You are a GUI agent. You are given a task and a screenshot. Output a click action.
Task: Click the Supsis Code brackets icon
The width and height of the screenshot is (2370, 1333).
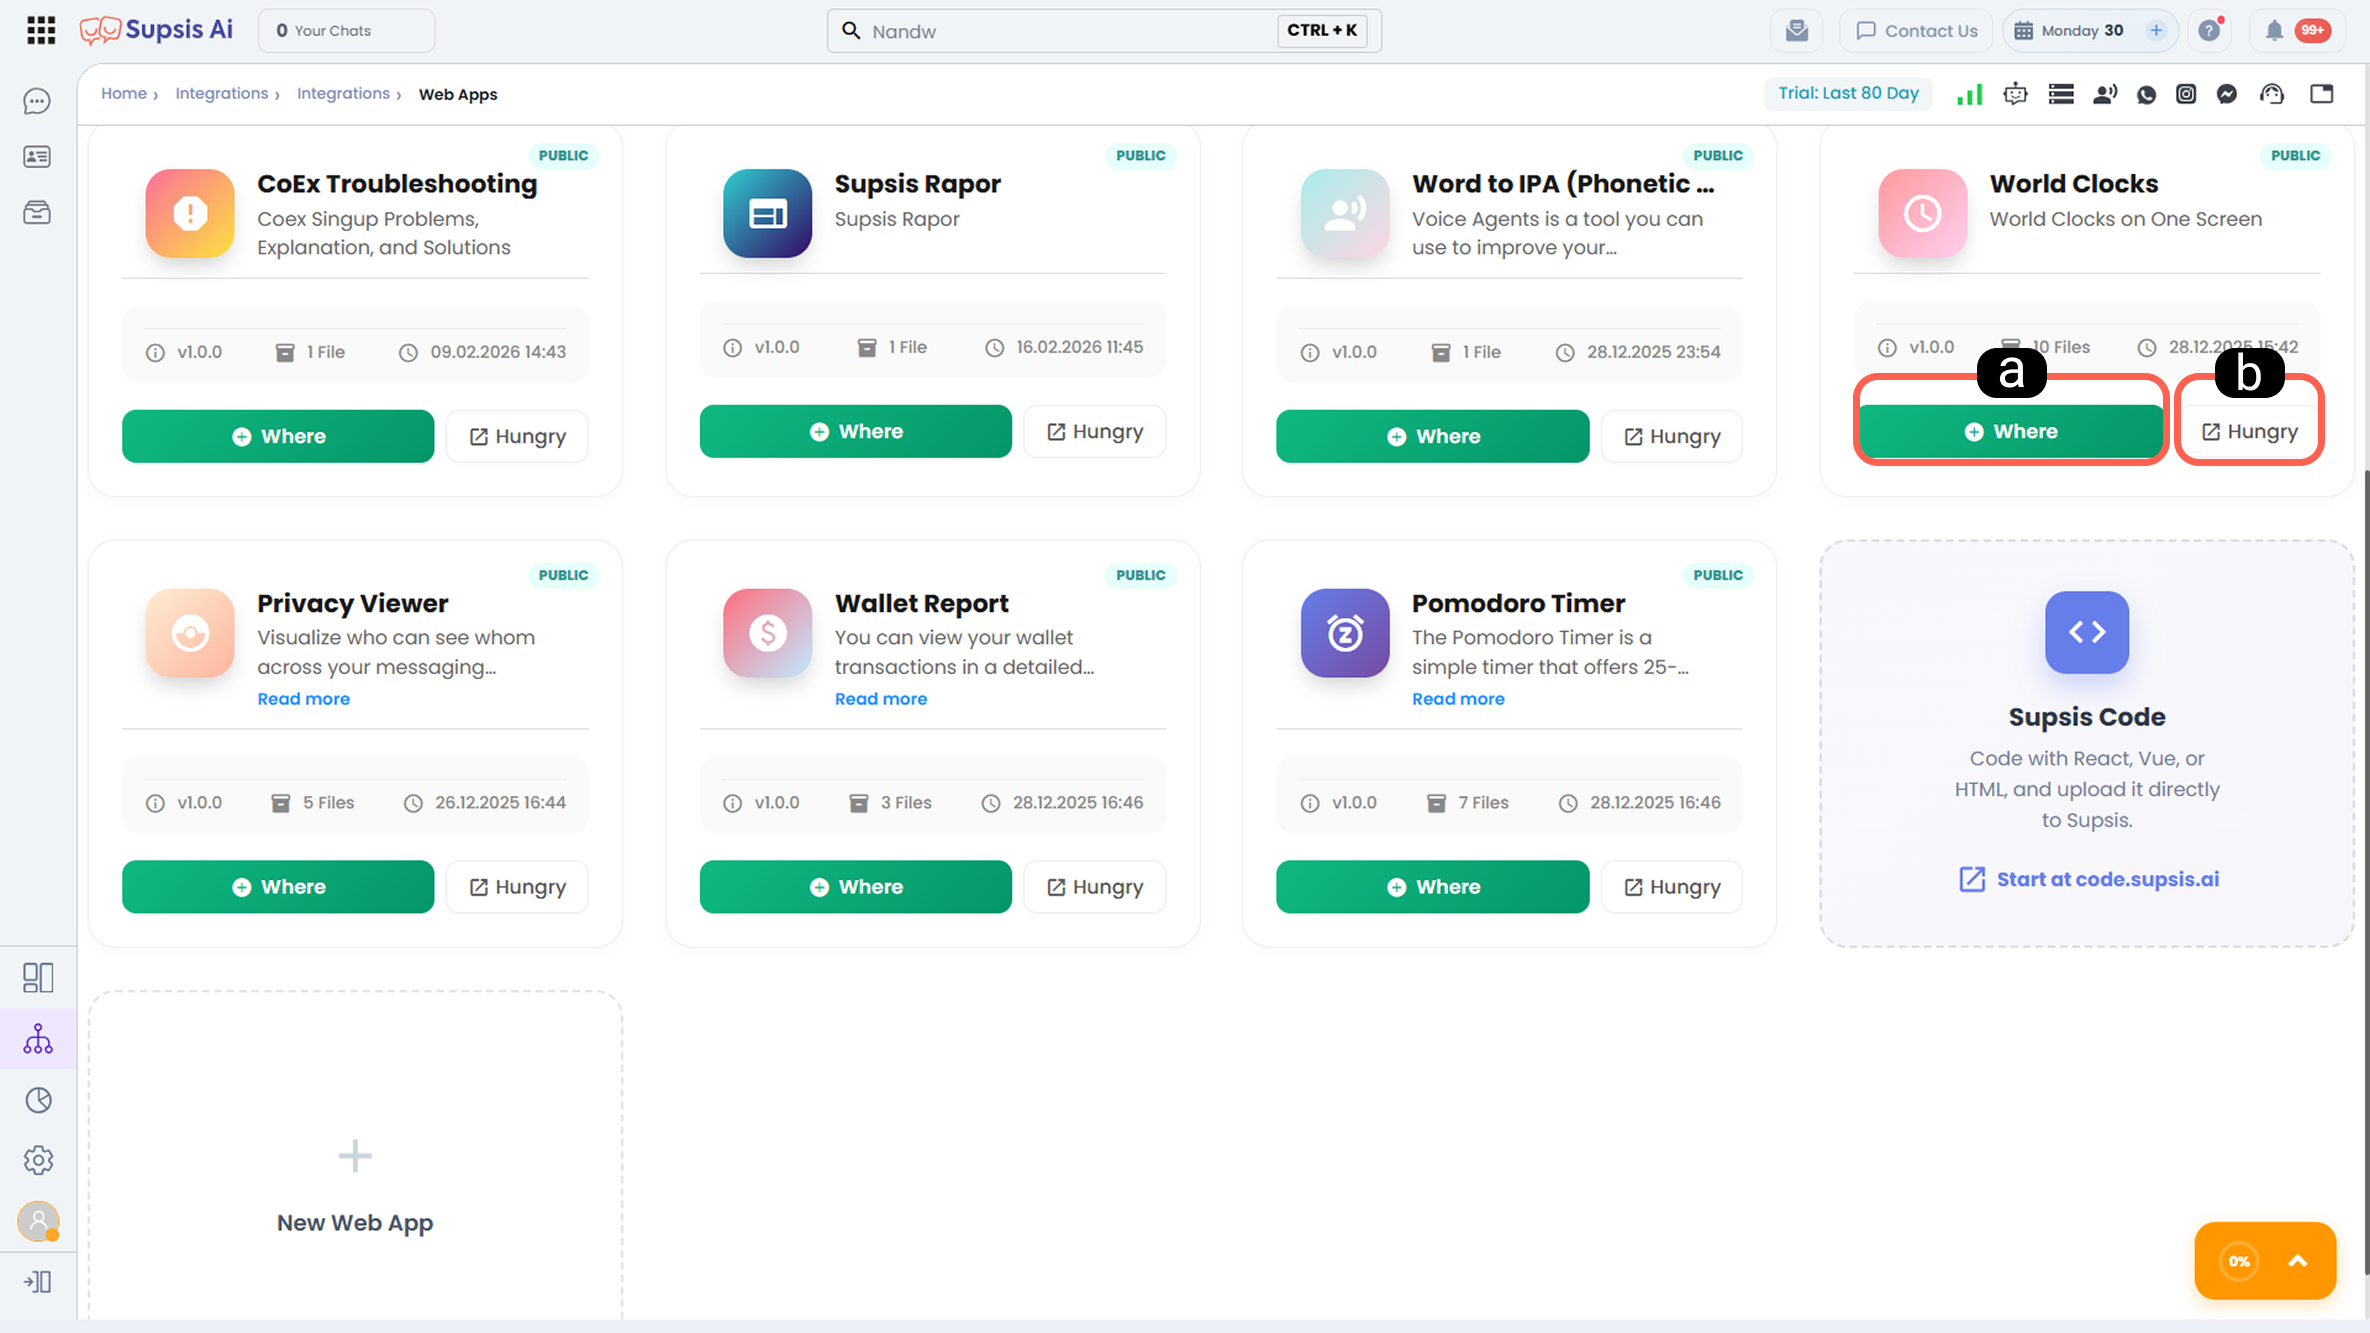pyautogui.click(x=2087, y=632)
